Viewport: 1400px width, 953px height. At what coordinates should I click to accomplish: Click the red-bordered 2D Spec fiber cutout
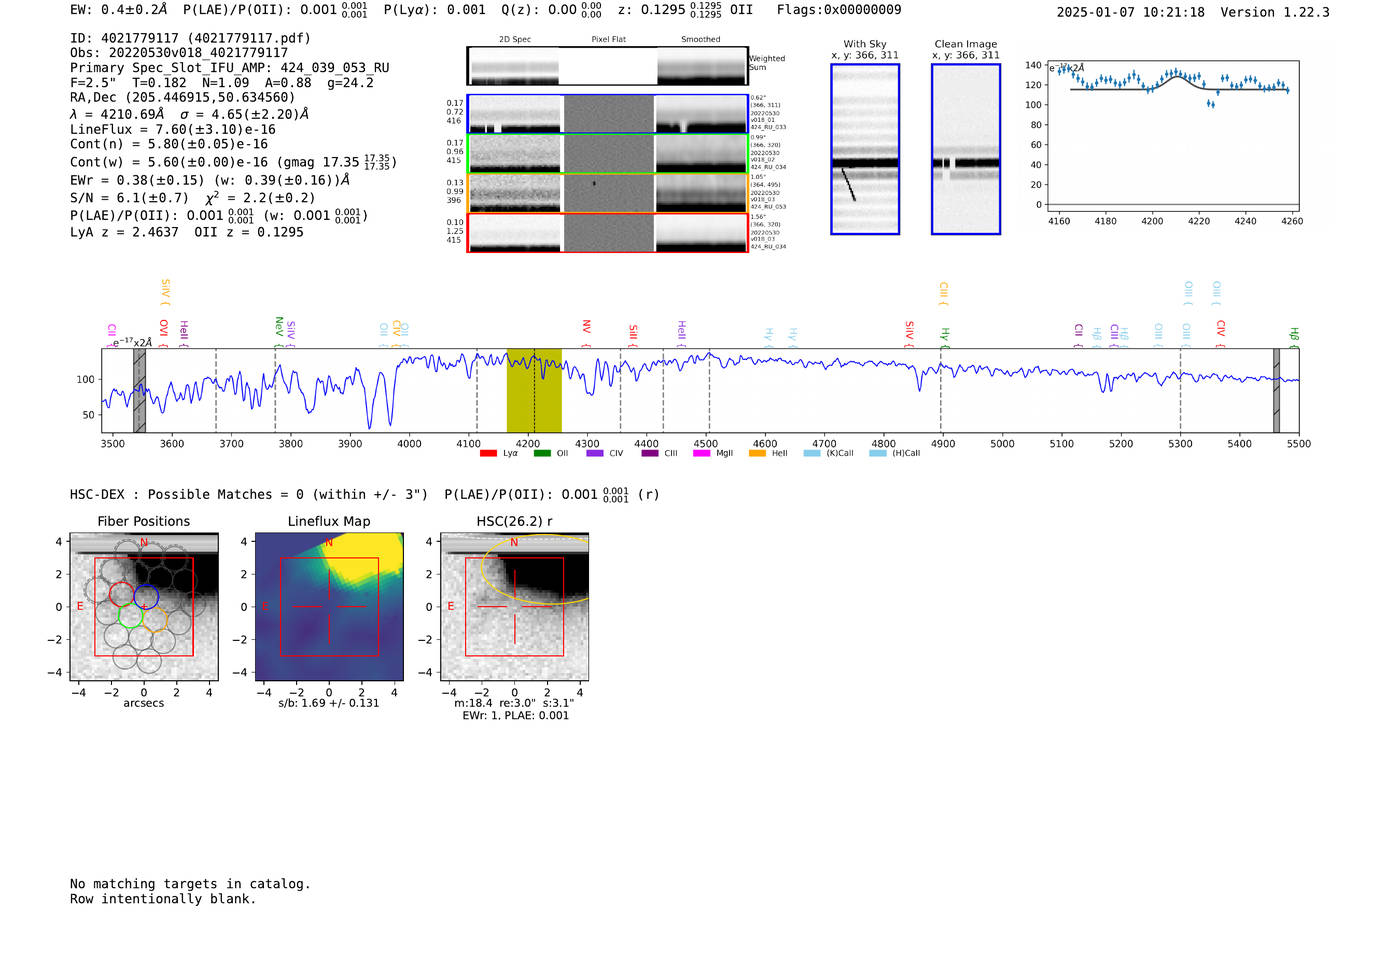click(x=514, y=233)
